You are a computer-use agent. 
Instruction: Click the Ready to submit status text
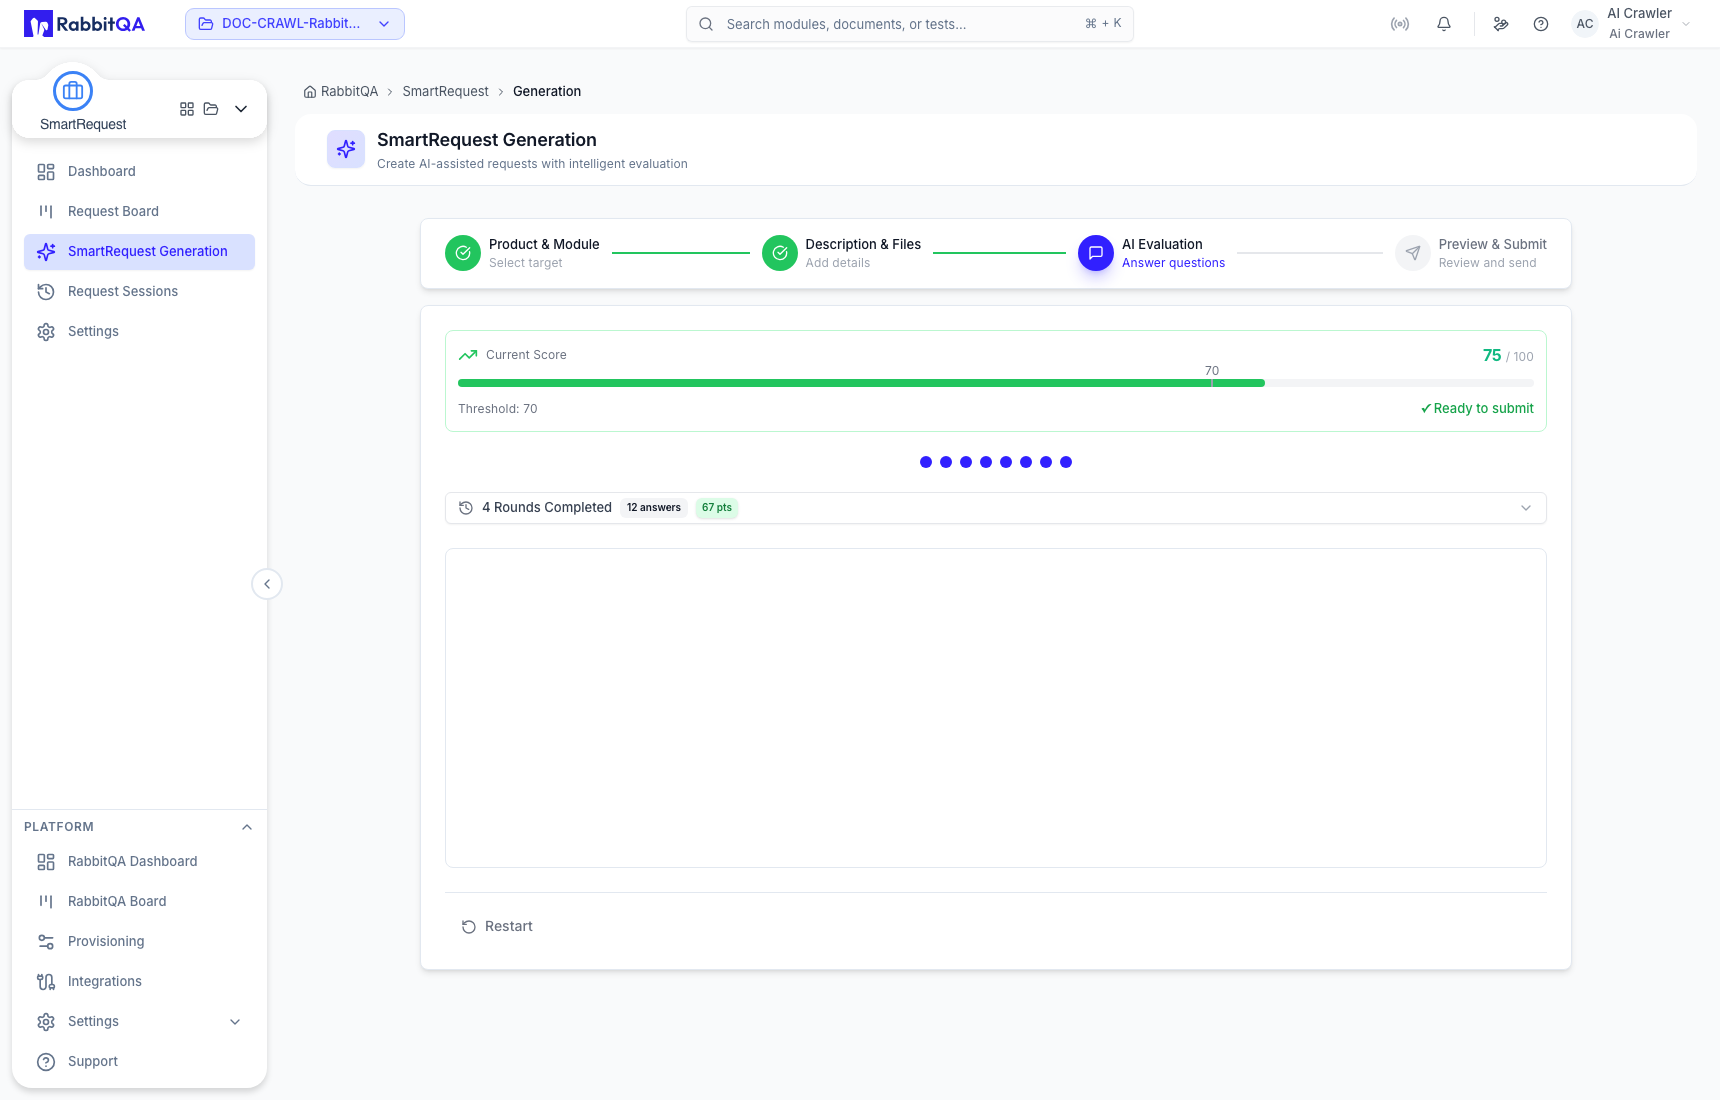1477,409
